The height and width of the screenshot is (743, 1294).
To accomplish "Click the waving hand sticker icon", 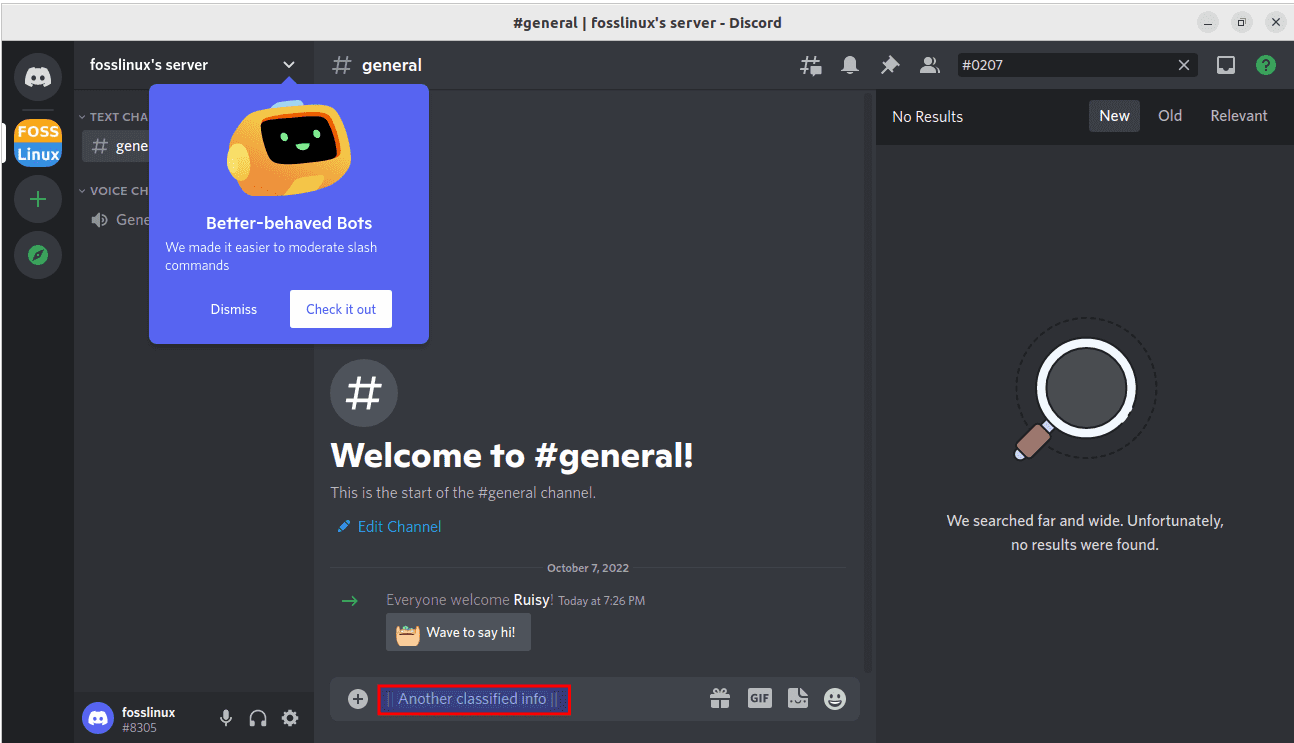I will pos(407,633).
